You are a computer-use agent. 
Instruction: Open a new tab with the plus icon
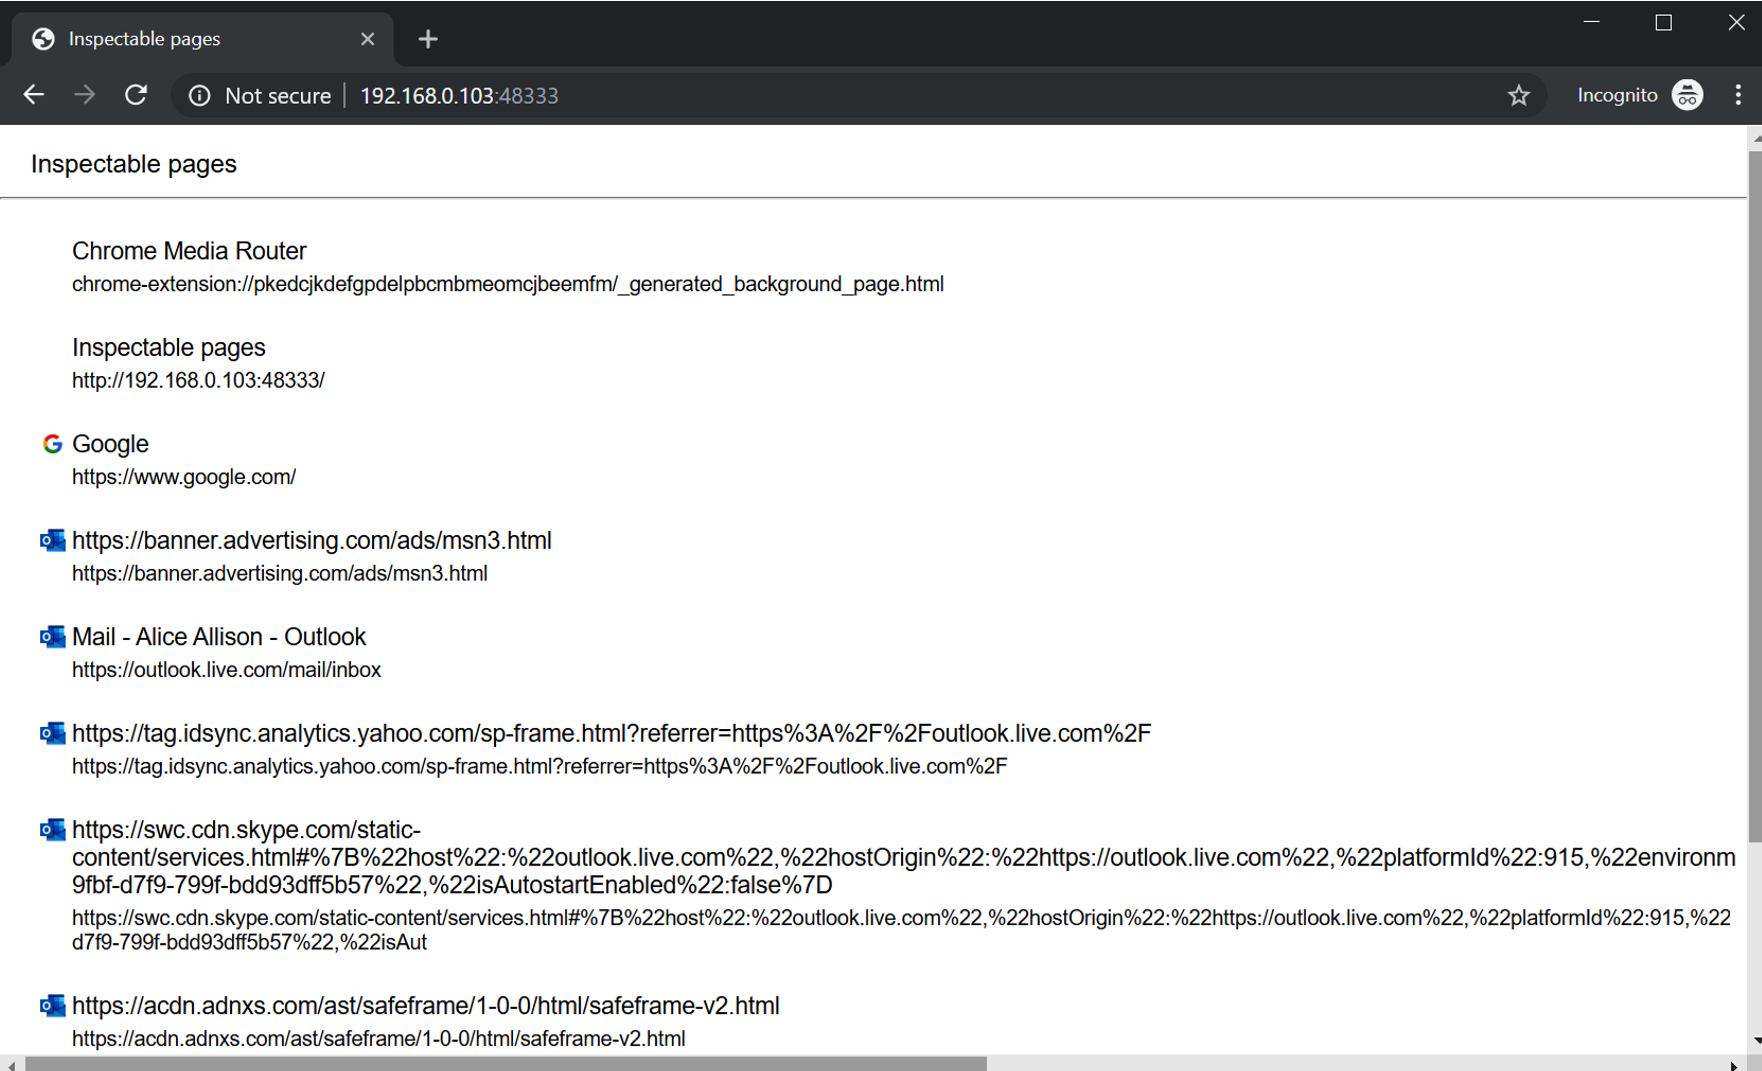428,39
